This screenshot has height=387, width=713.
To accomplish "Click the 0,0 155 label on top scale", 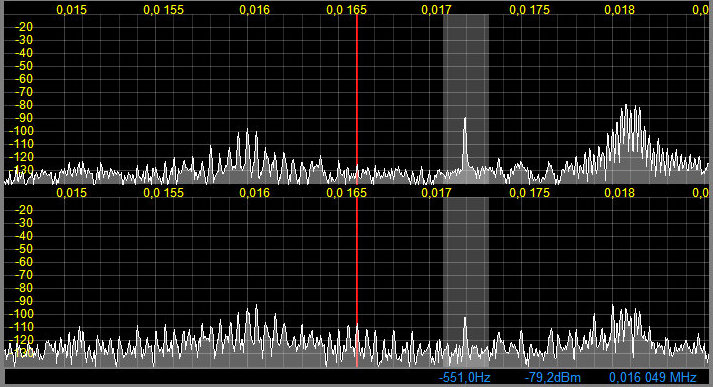I will tap(164, 10).
